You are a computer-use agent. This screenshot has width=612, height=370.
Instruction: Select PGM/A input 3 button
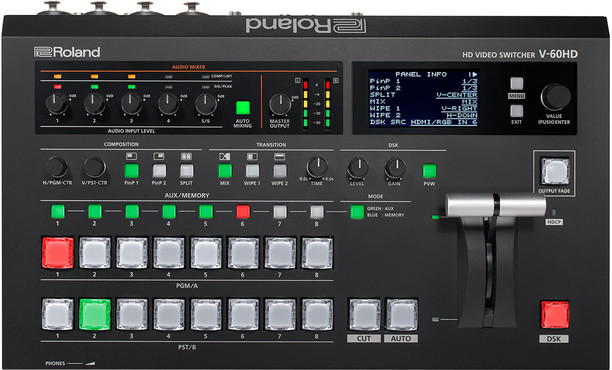(x=132, y=253)
